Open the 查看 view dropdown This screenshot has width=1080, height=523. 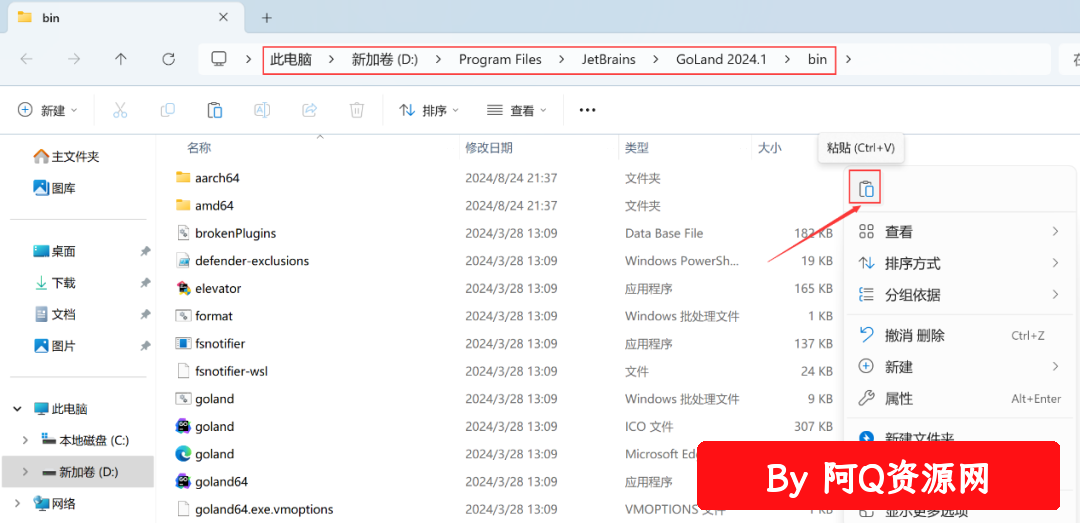point(517,110)
